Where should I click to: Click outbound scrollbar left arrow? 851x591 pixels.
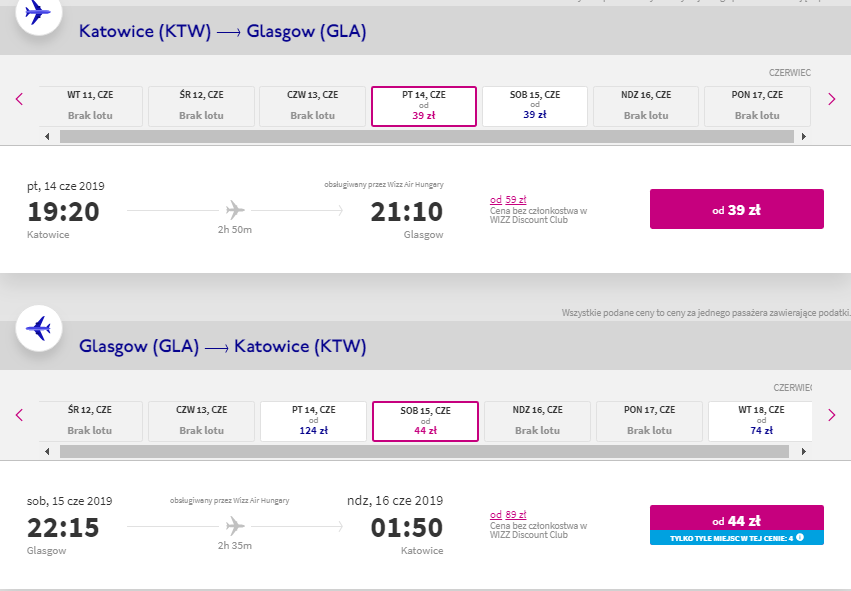point(47,136)
